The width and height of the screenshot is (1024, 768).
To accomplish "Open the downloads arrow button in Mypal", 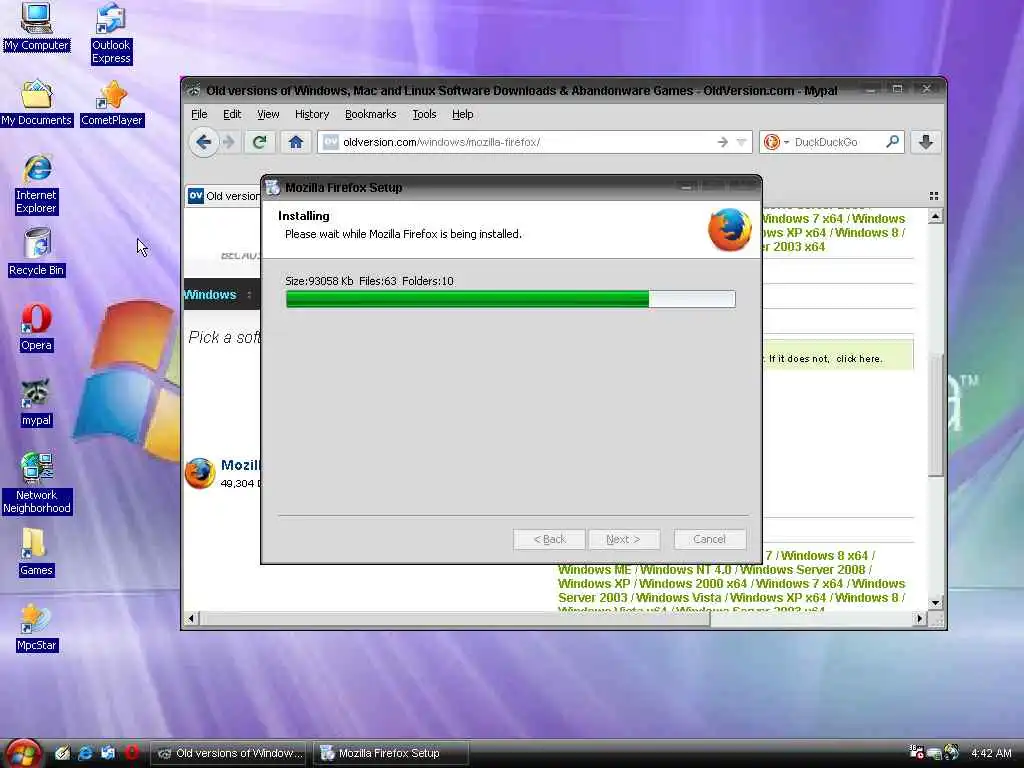I will 925,142.
